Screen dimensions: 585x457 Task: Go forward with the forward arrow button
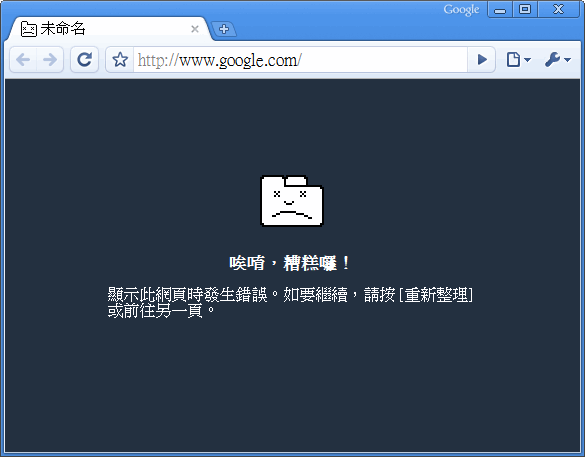pos(50,59)
